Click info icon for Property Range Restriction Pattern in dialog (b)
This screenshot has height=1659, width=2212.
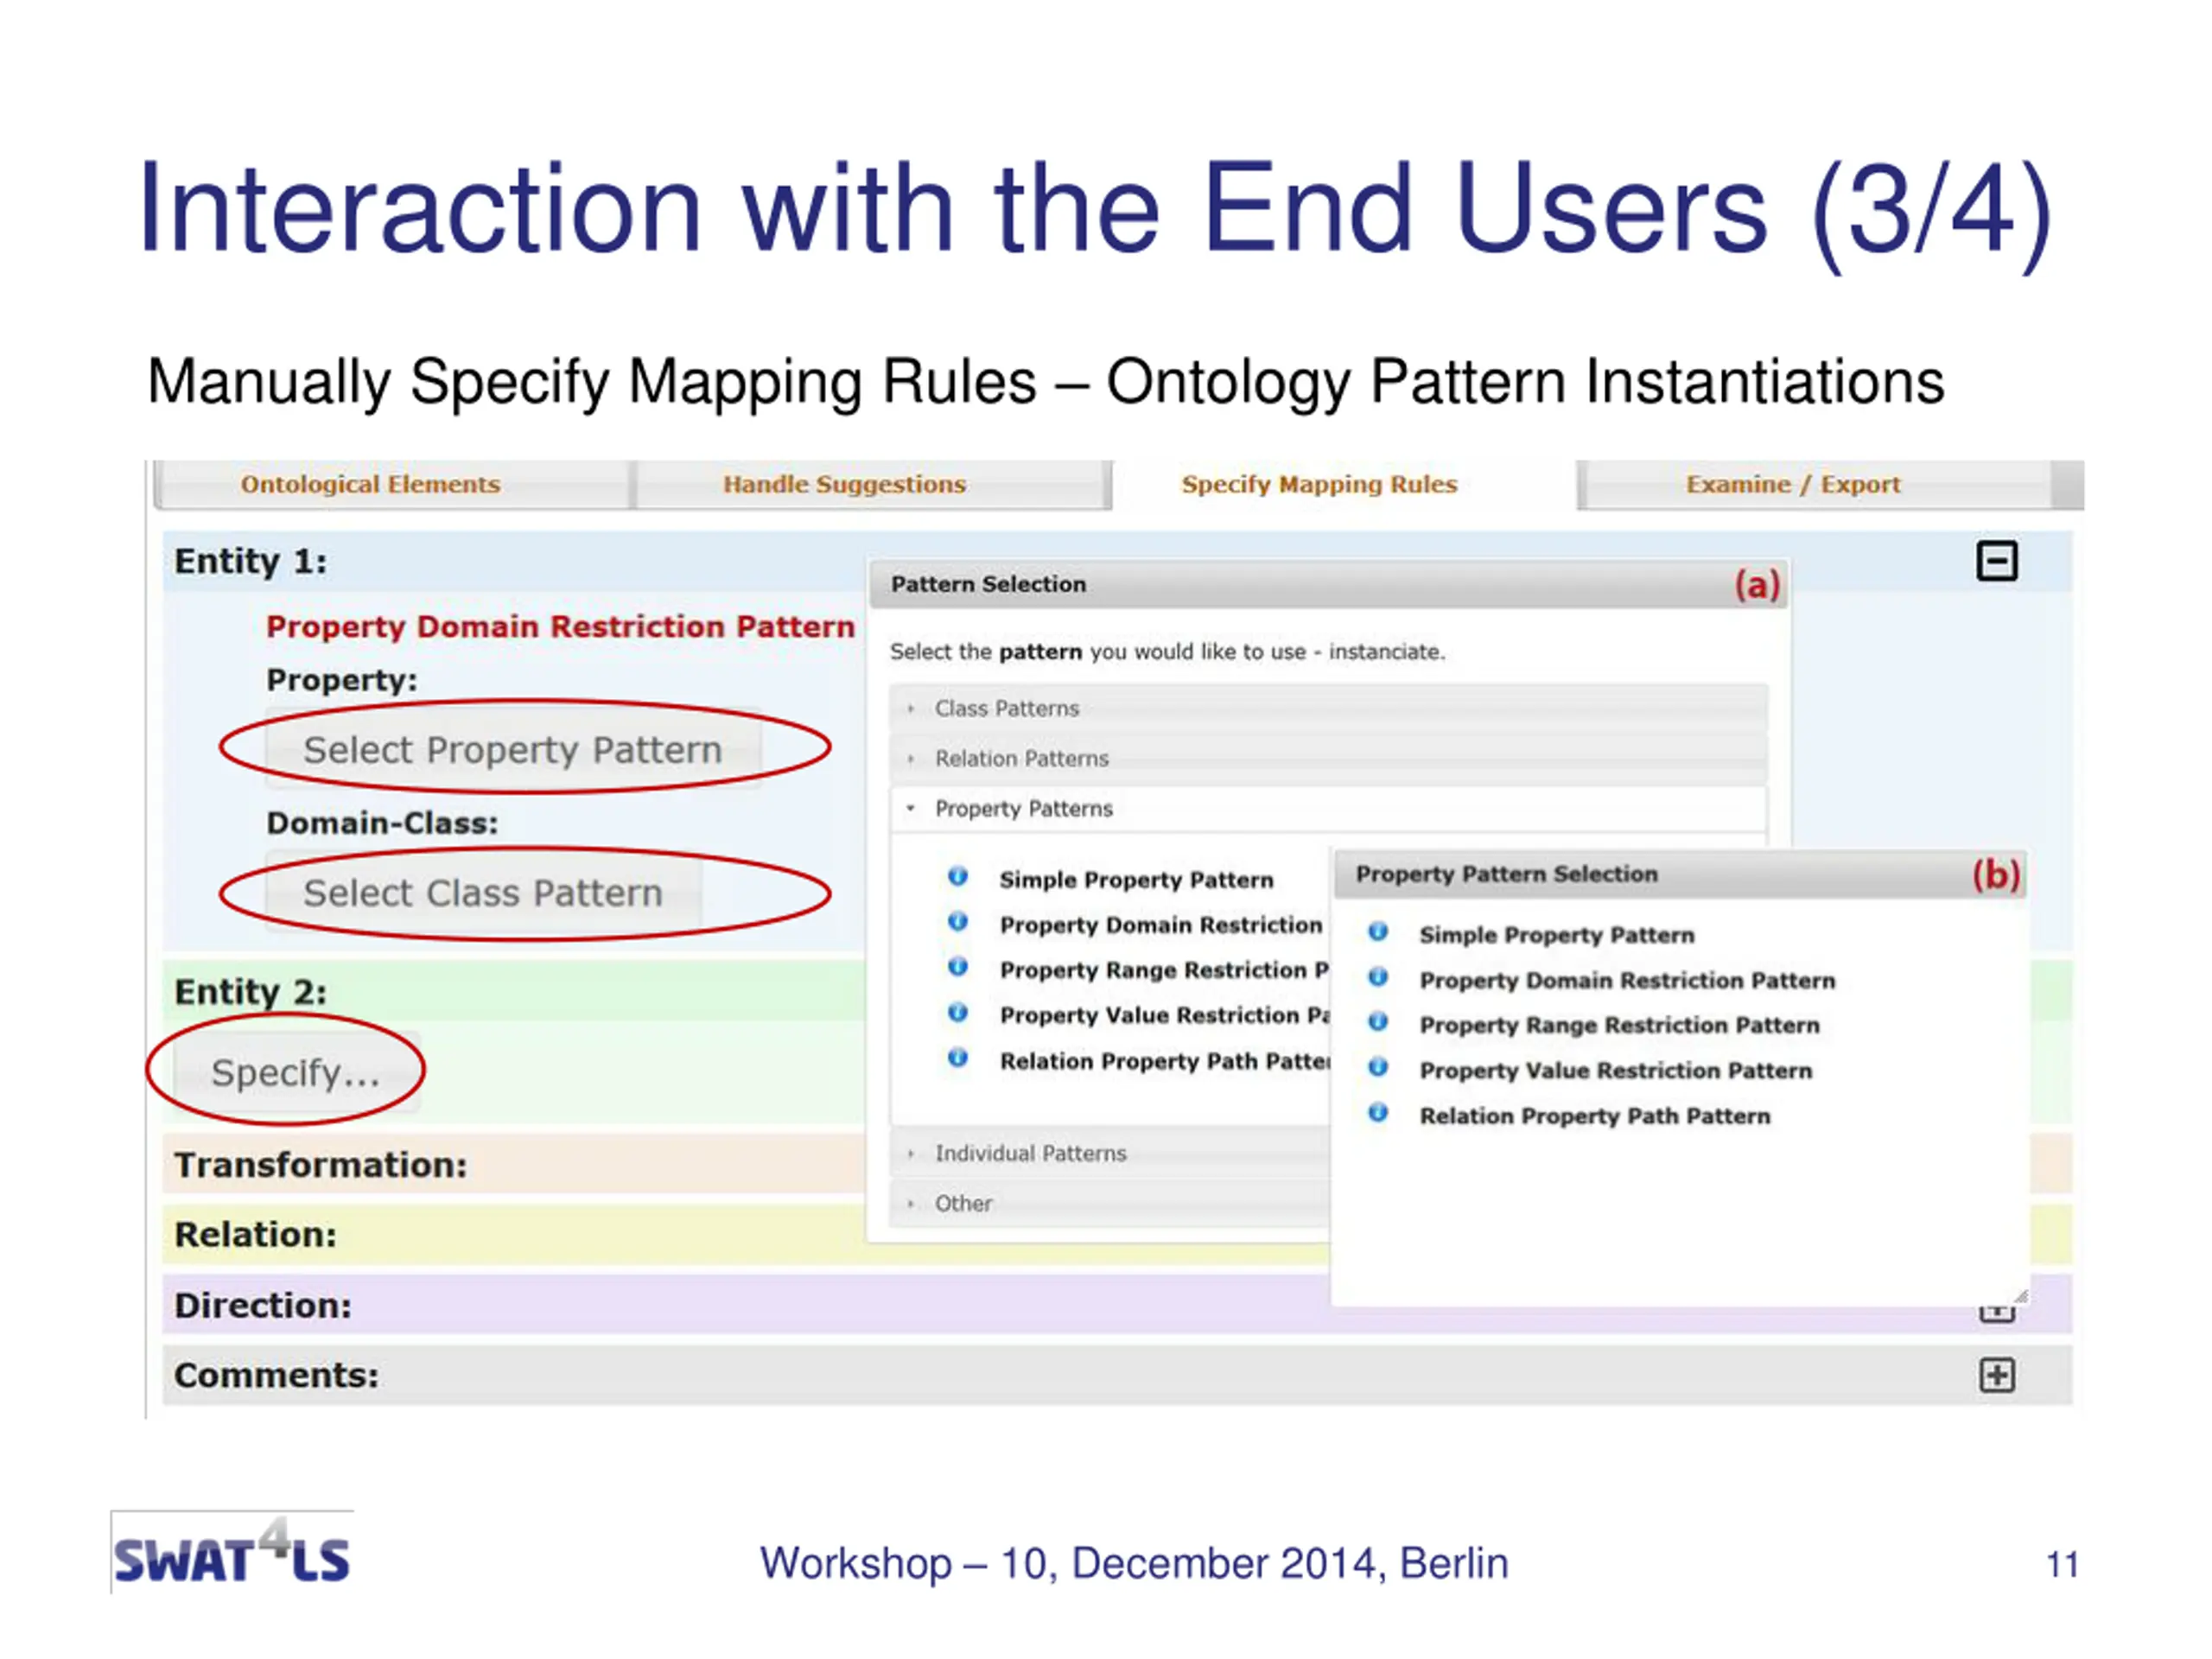1377,1022
